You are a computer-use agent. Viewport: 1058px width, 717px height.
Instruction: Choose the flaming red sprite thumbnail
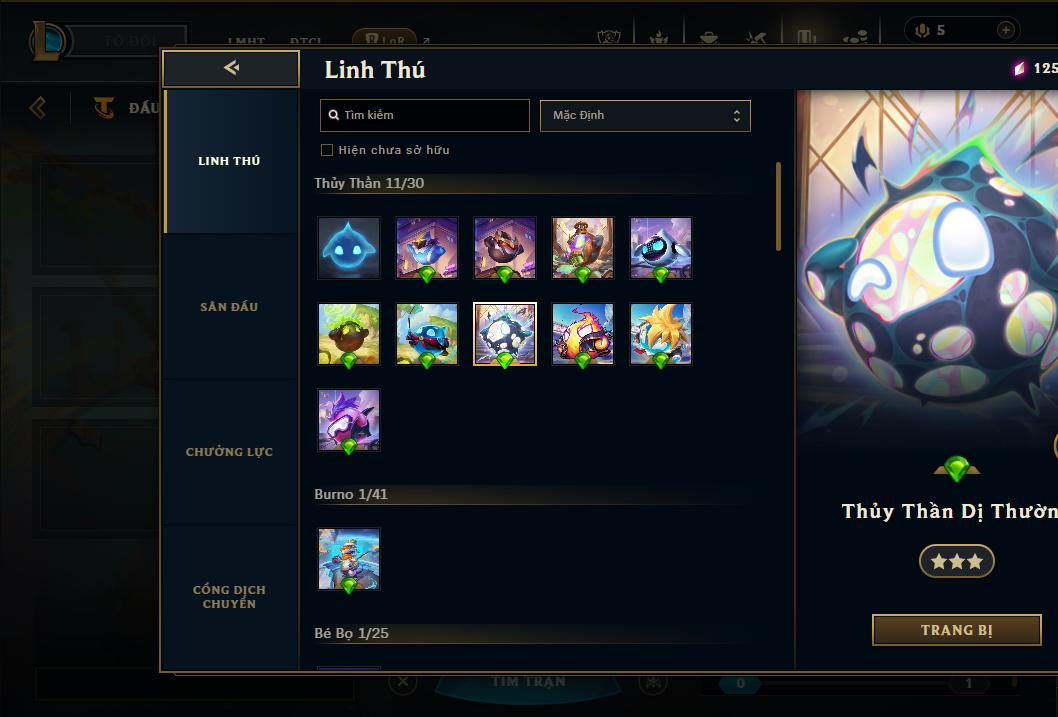coord(583,334)
